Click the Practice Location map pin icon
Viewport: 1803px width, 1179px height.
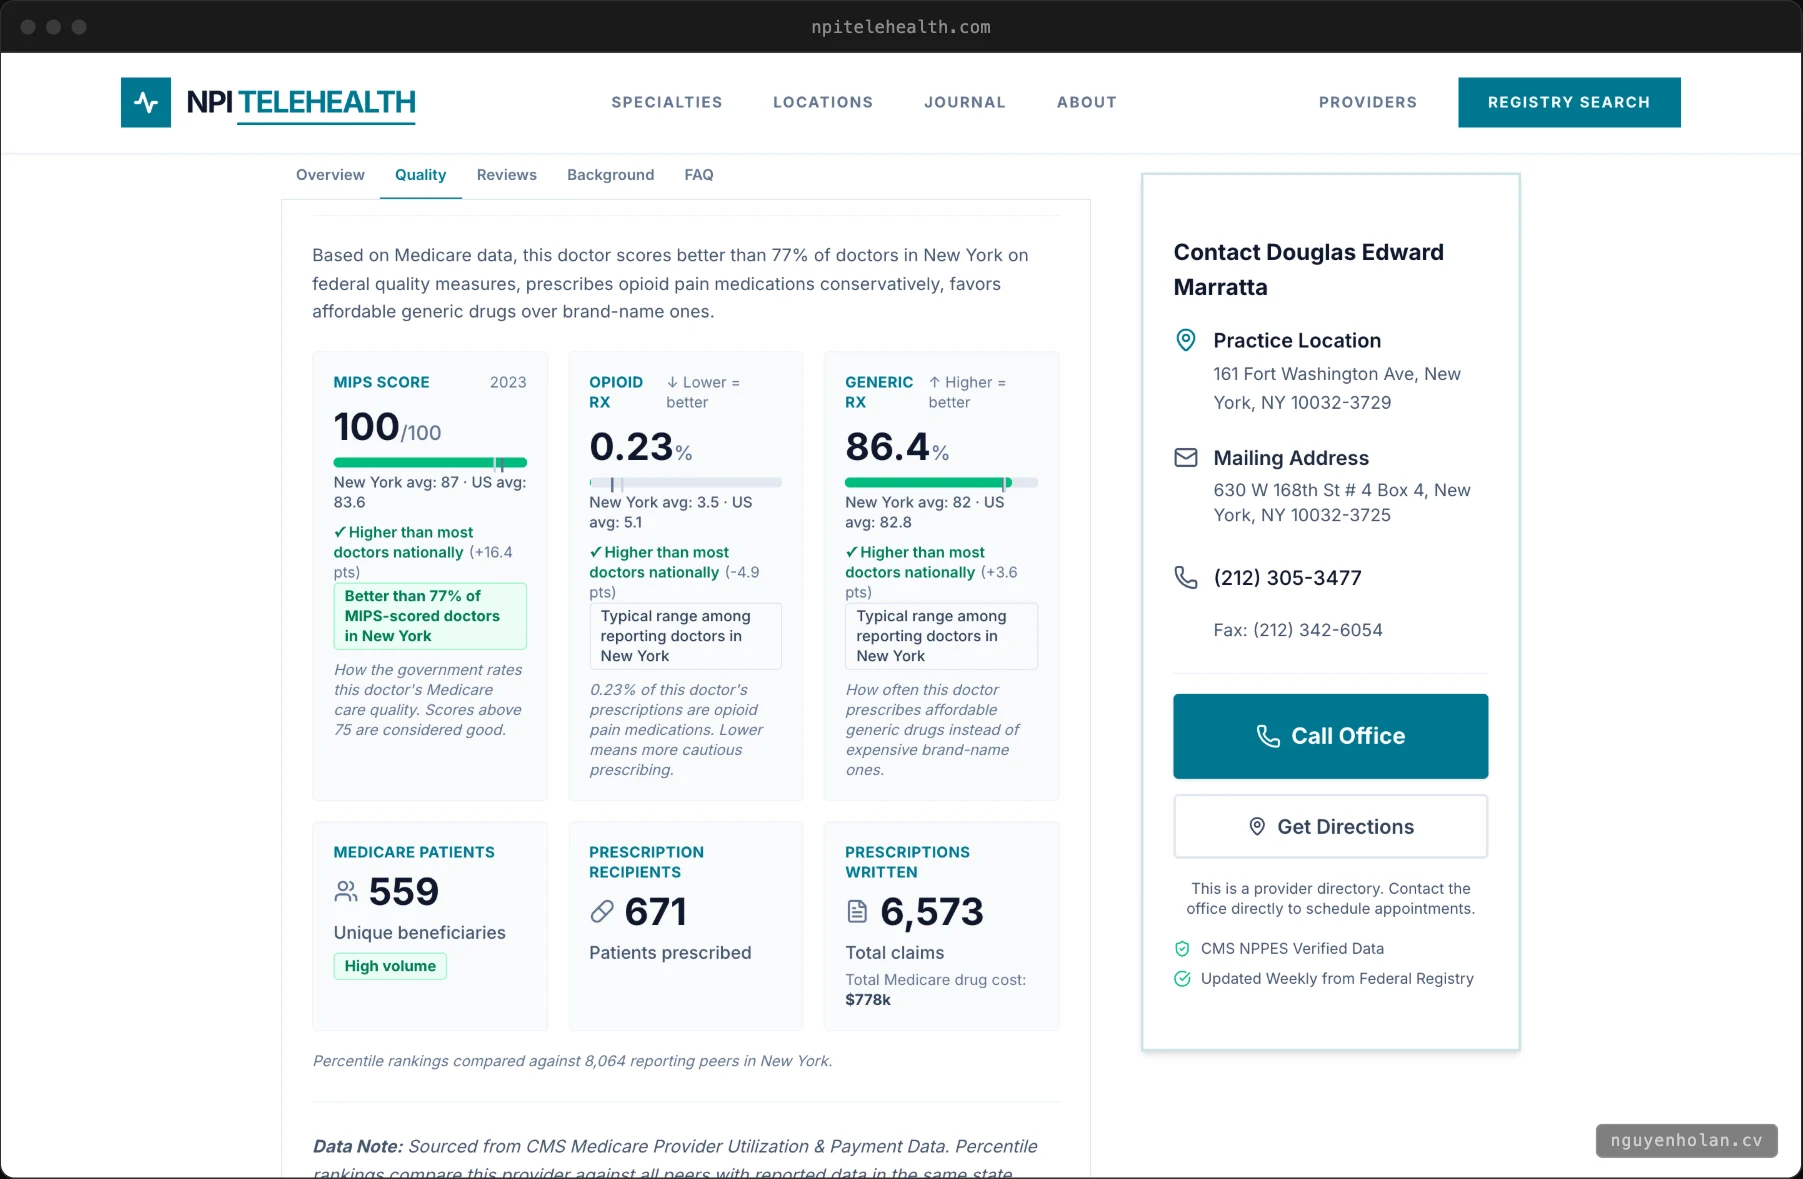click(1185, 340)
